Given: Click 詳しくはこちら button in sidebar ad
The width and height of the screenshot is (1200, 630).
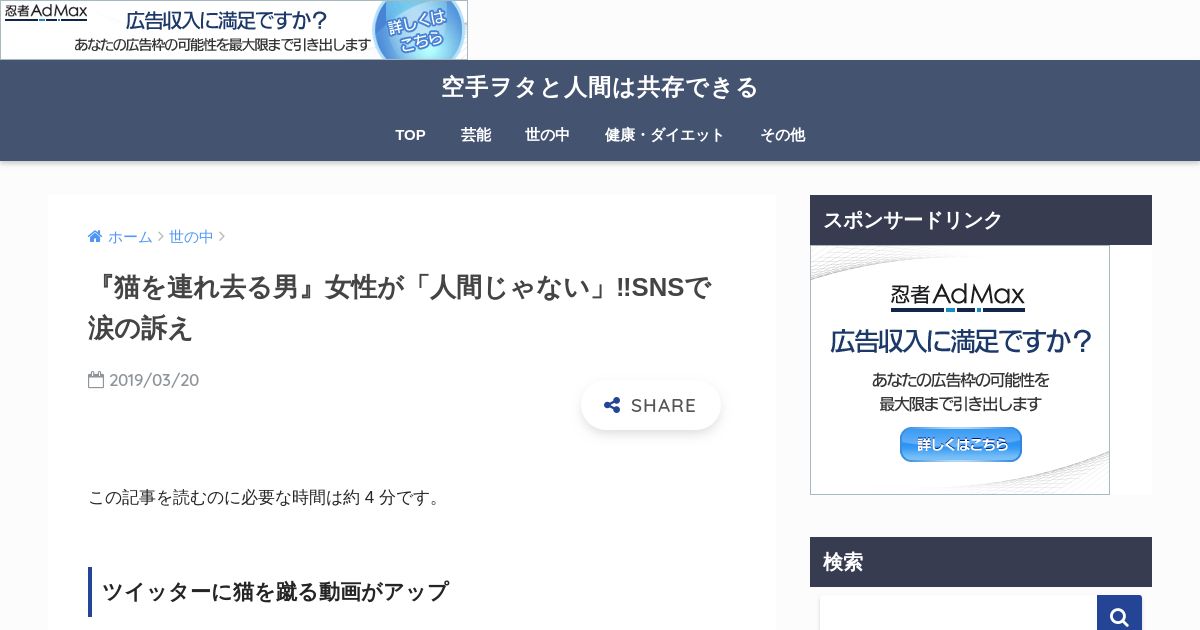Looking at the screenshot, I should coord(961,444).
